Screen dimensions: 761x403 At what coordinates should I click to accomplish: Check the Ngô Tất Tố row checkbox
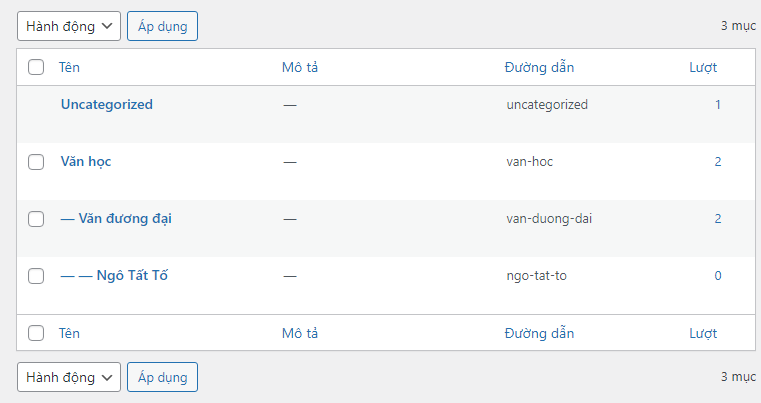(x=36, y=276)
